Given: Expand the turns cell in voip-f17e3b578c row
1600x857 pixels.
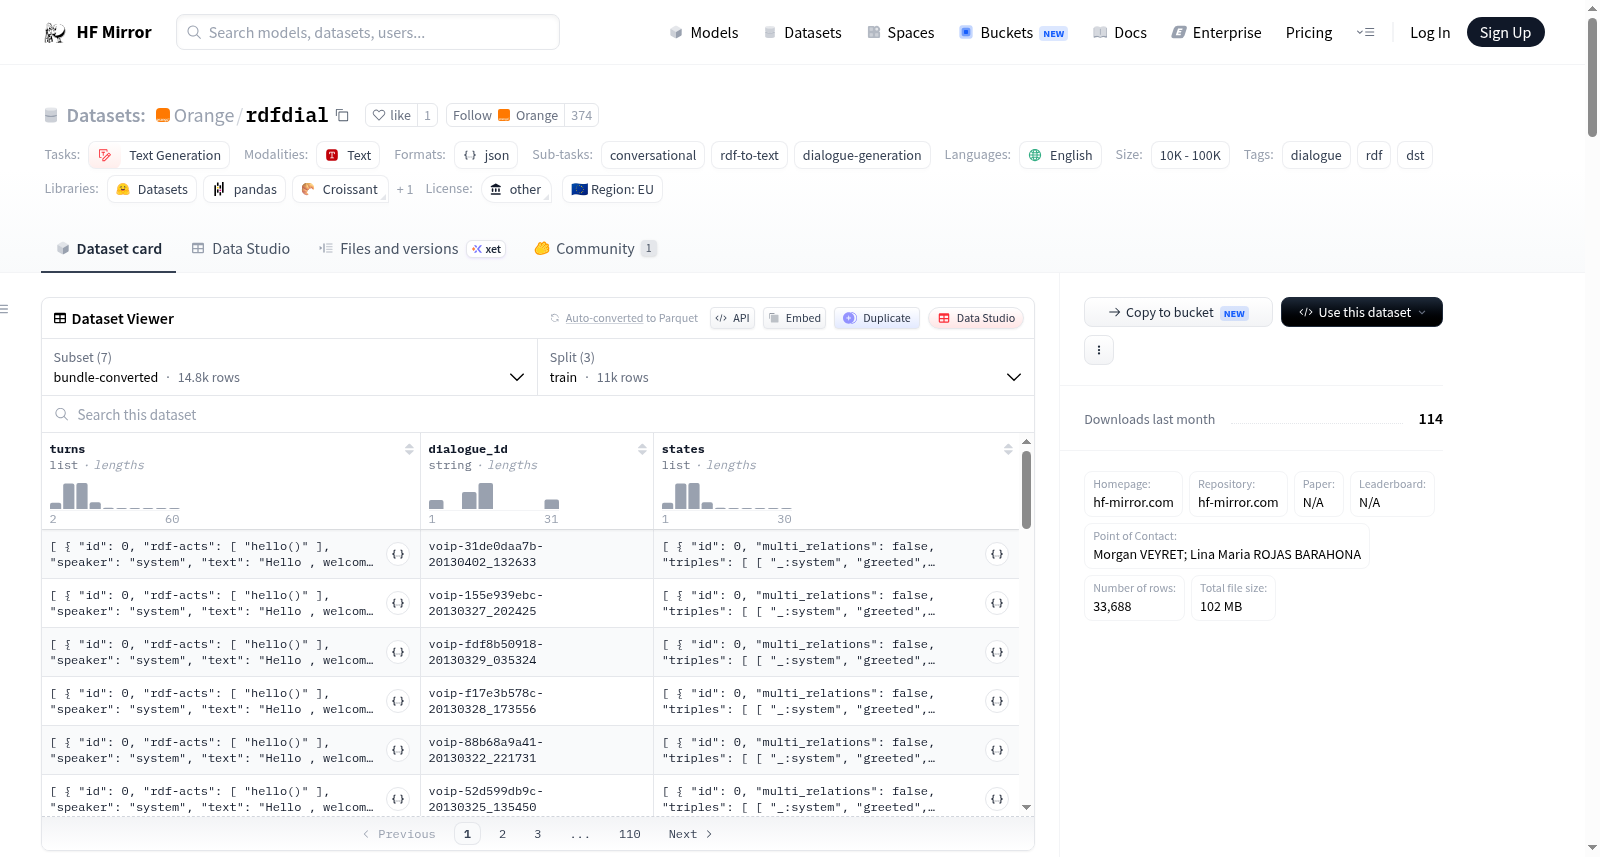Looking at the screenshot, I should [x=398, y=701].
